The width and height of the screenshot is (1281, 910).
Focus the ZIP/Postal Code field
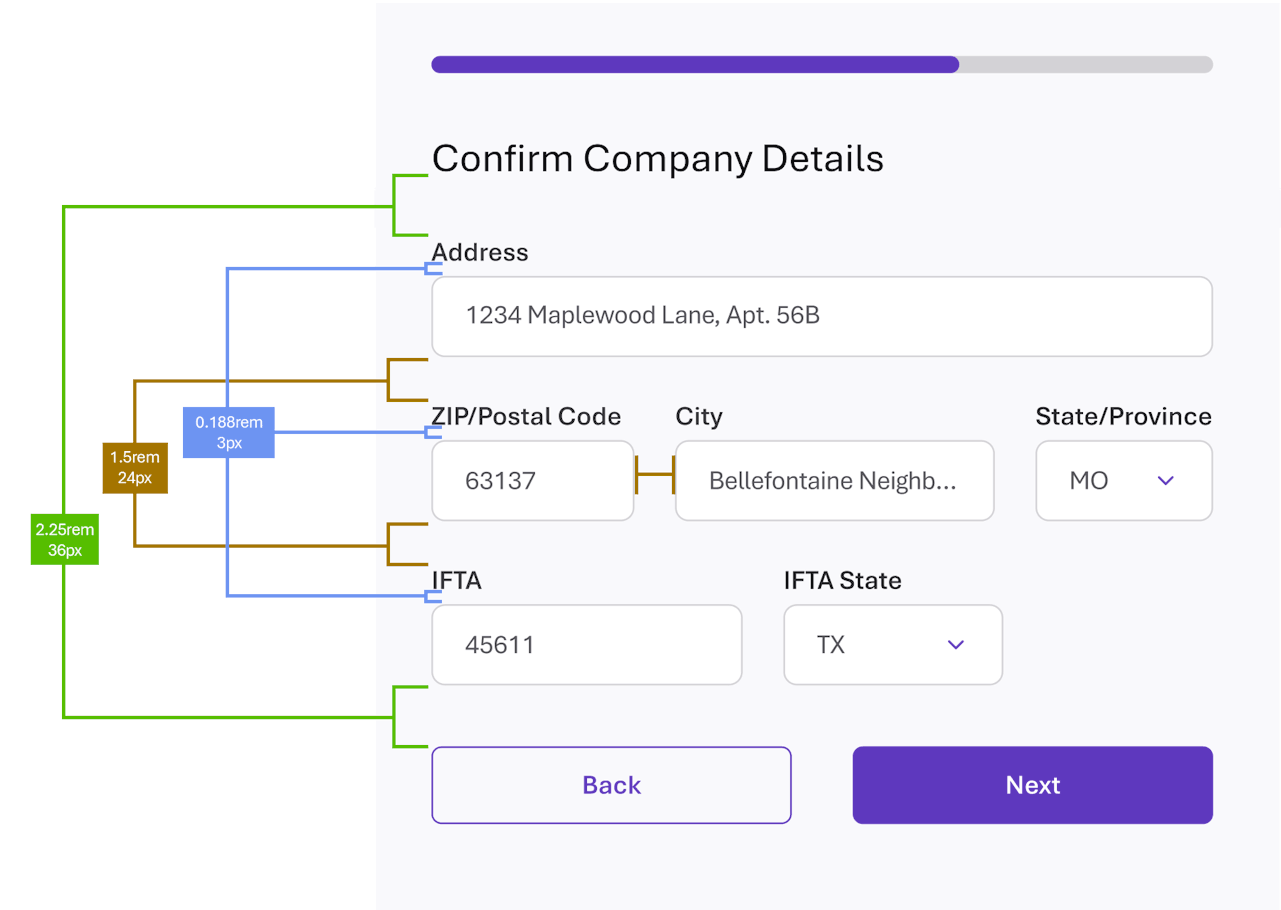pyautogui.click(x=533, y=481)
